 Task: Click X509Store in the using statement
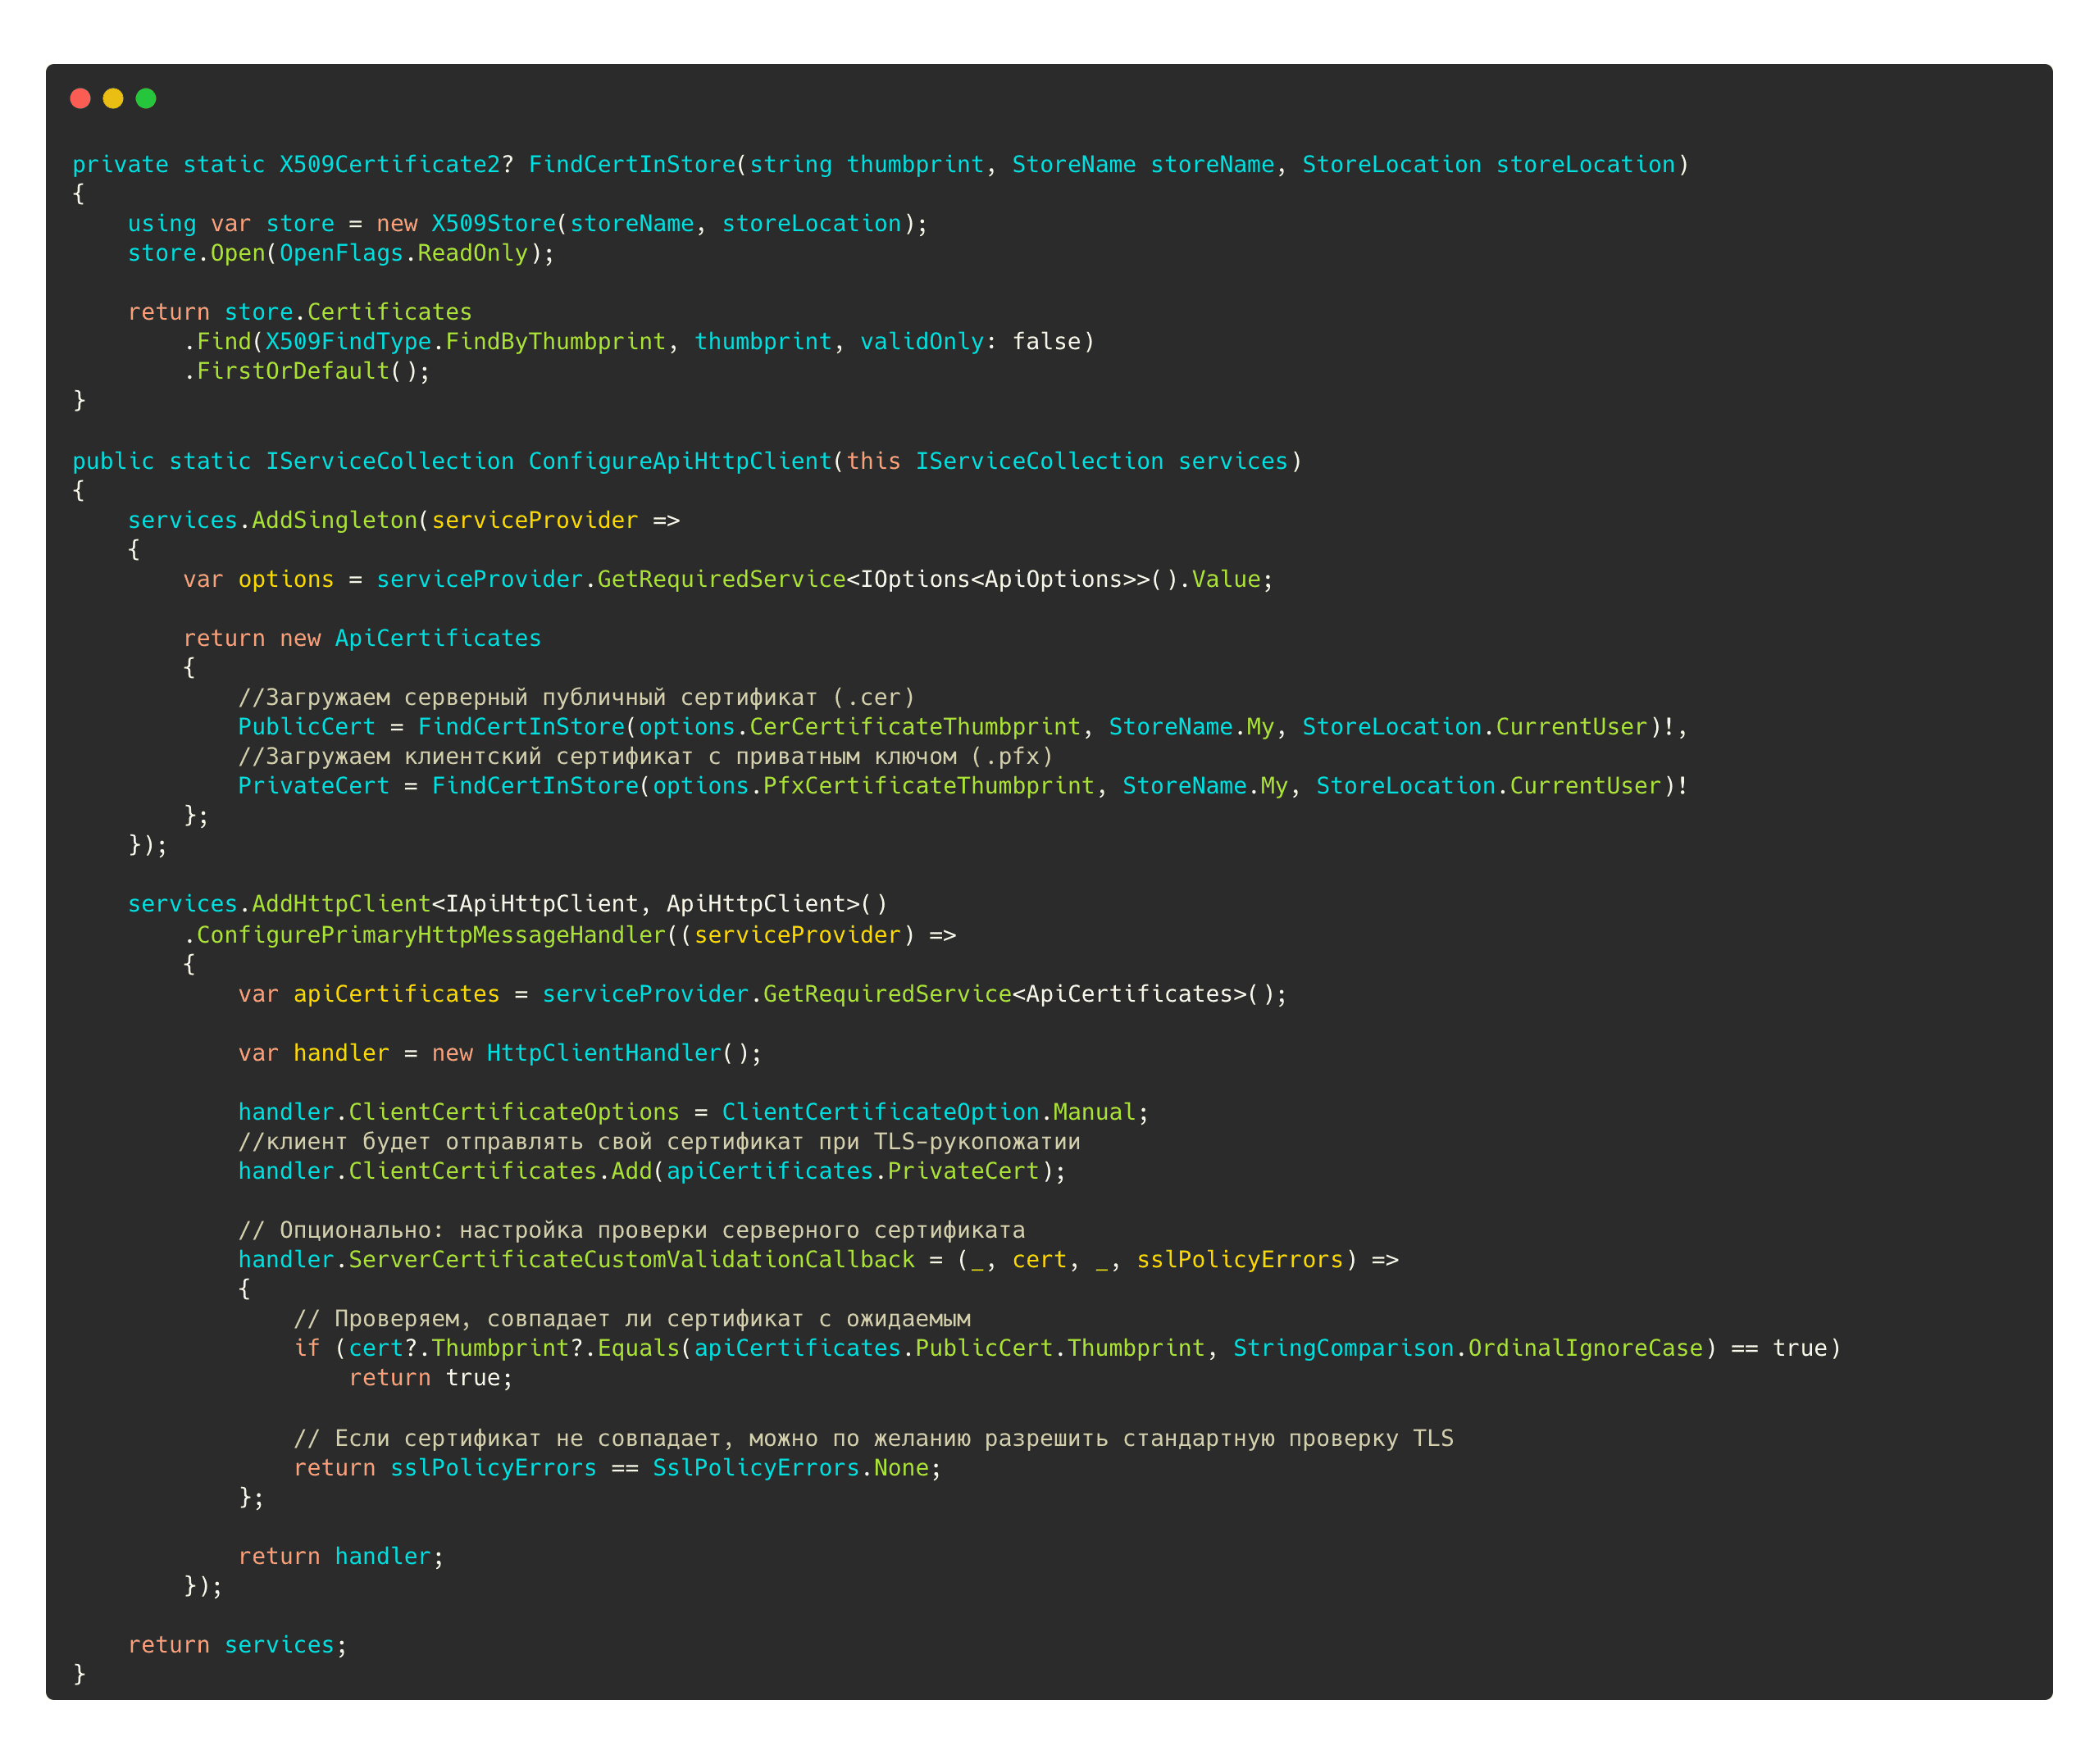[493, 224]
